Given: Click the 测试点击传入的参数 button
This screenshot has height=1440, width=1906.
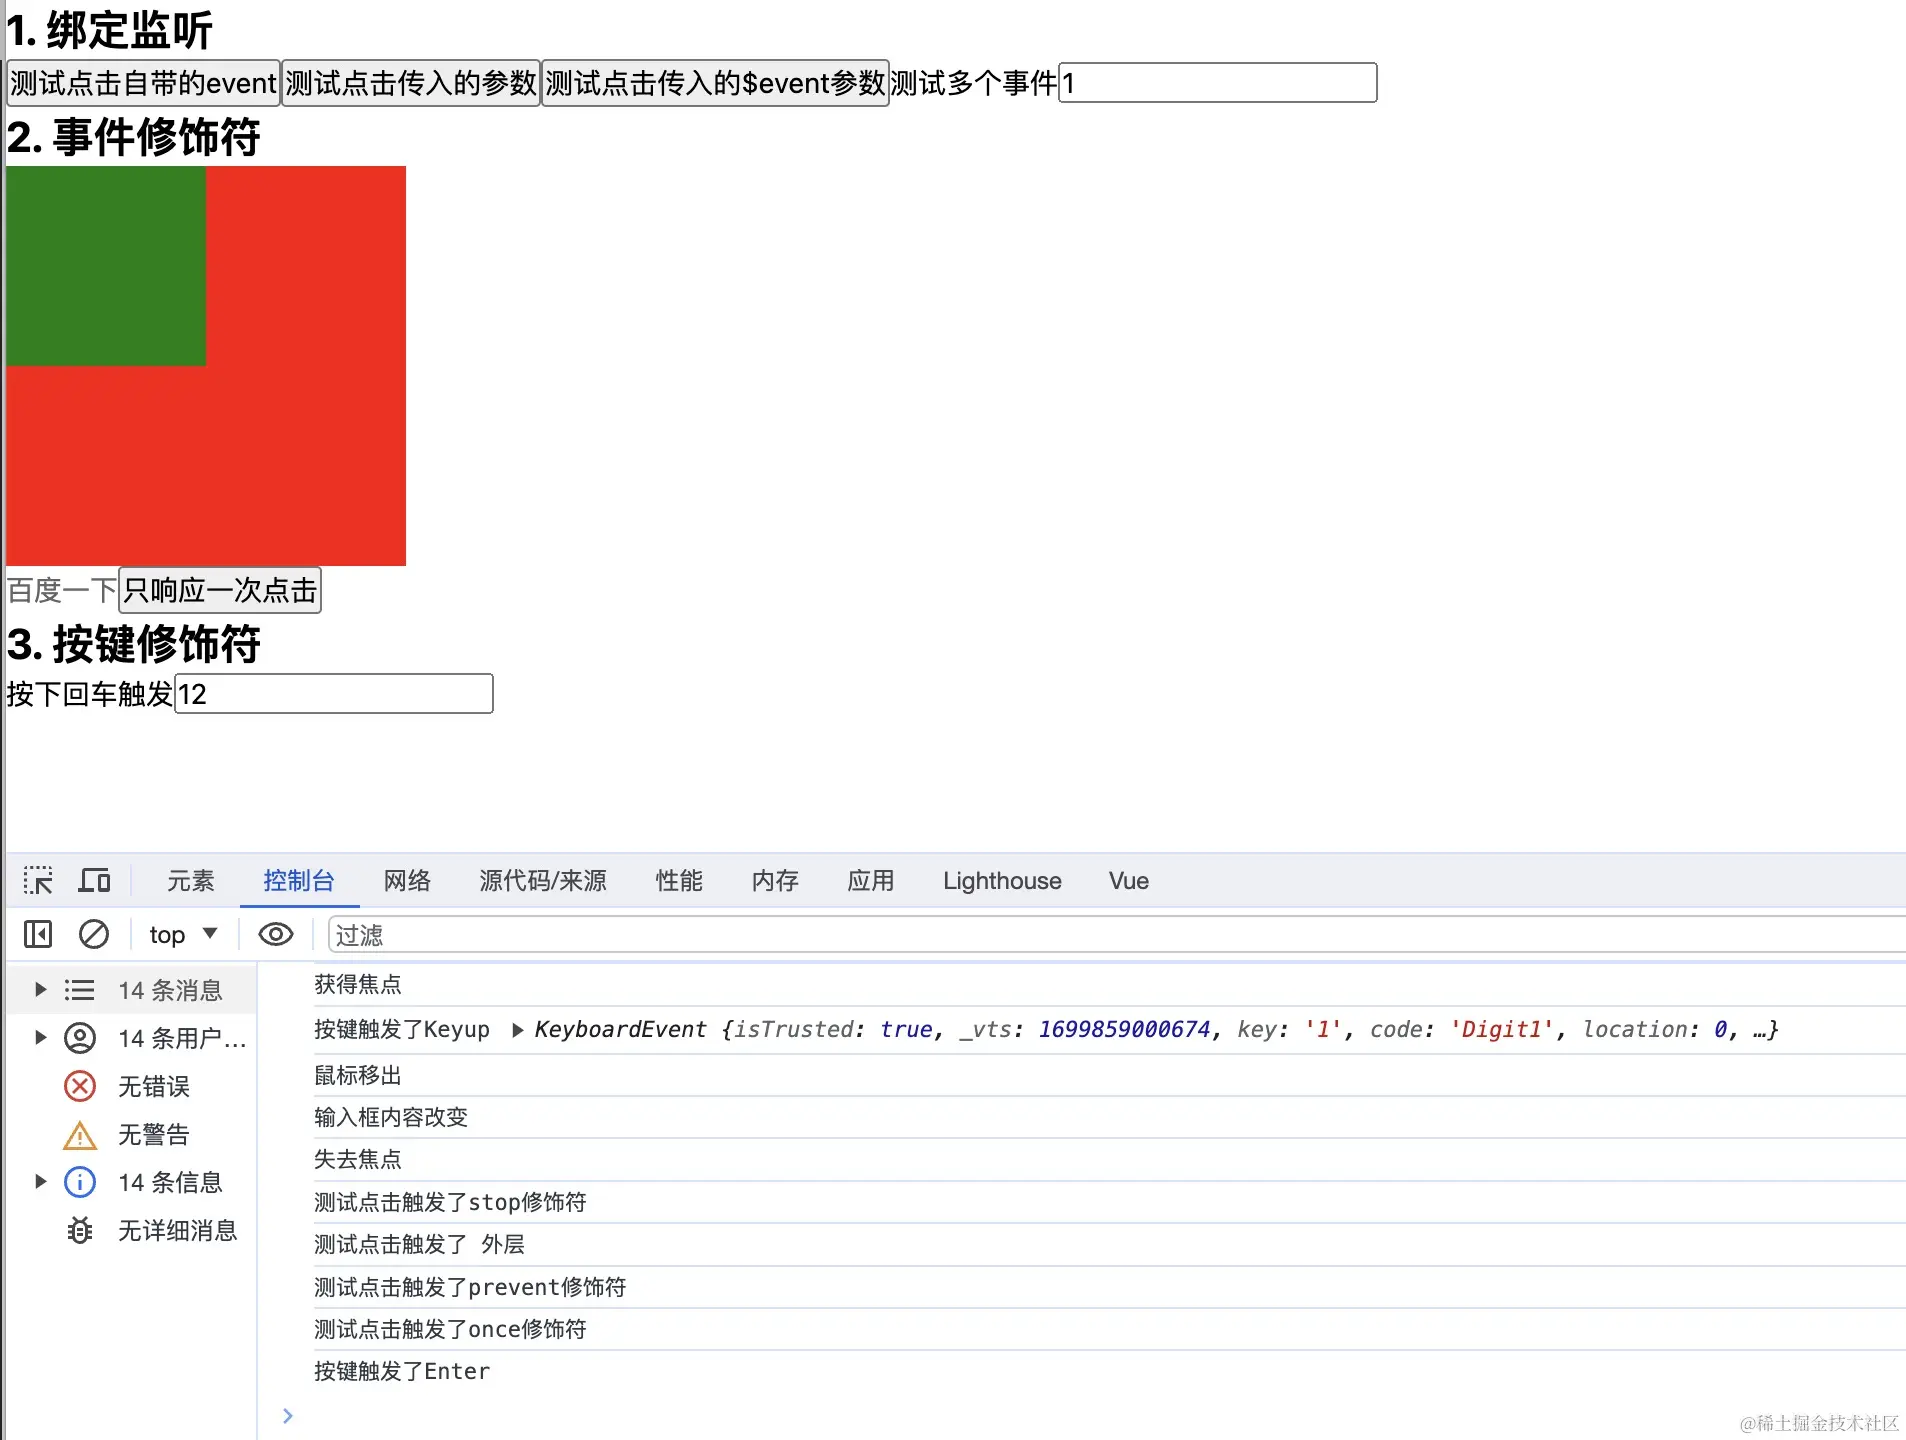Looking at the screenshot, I should click(x=411, y=83).
